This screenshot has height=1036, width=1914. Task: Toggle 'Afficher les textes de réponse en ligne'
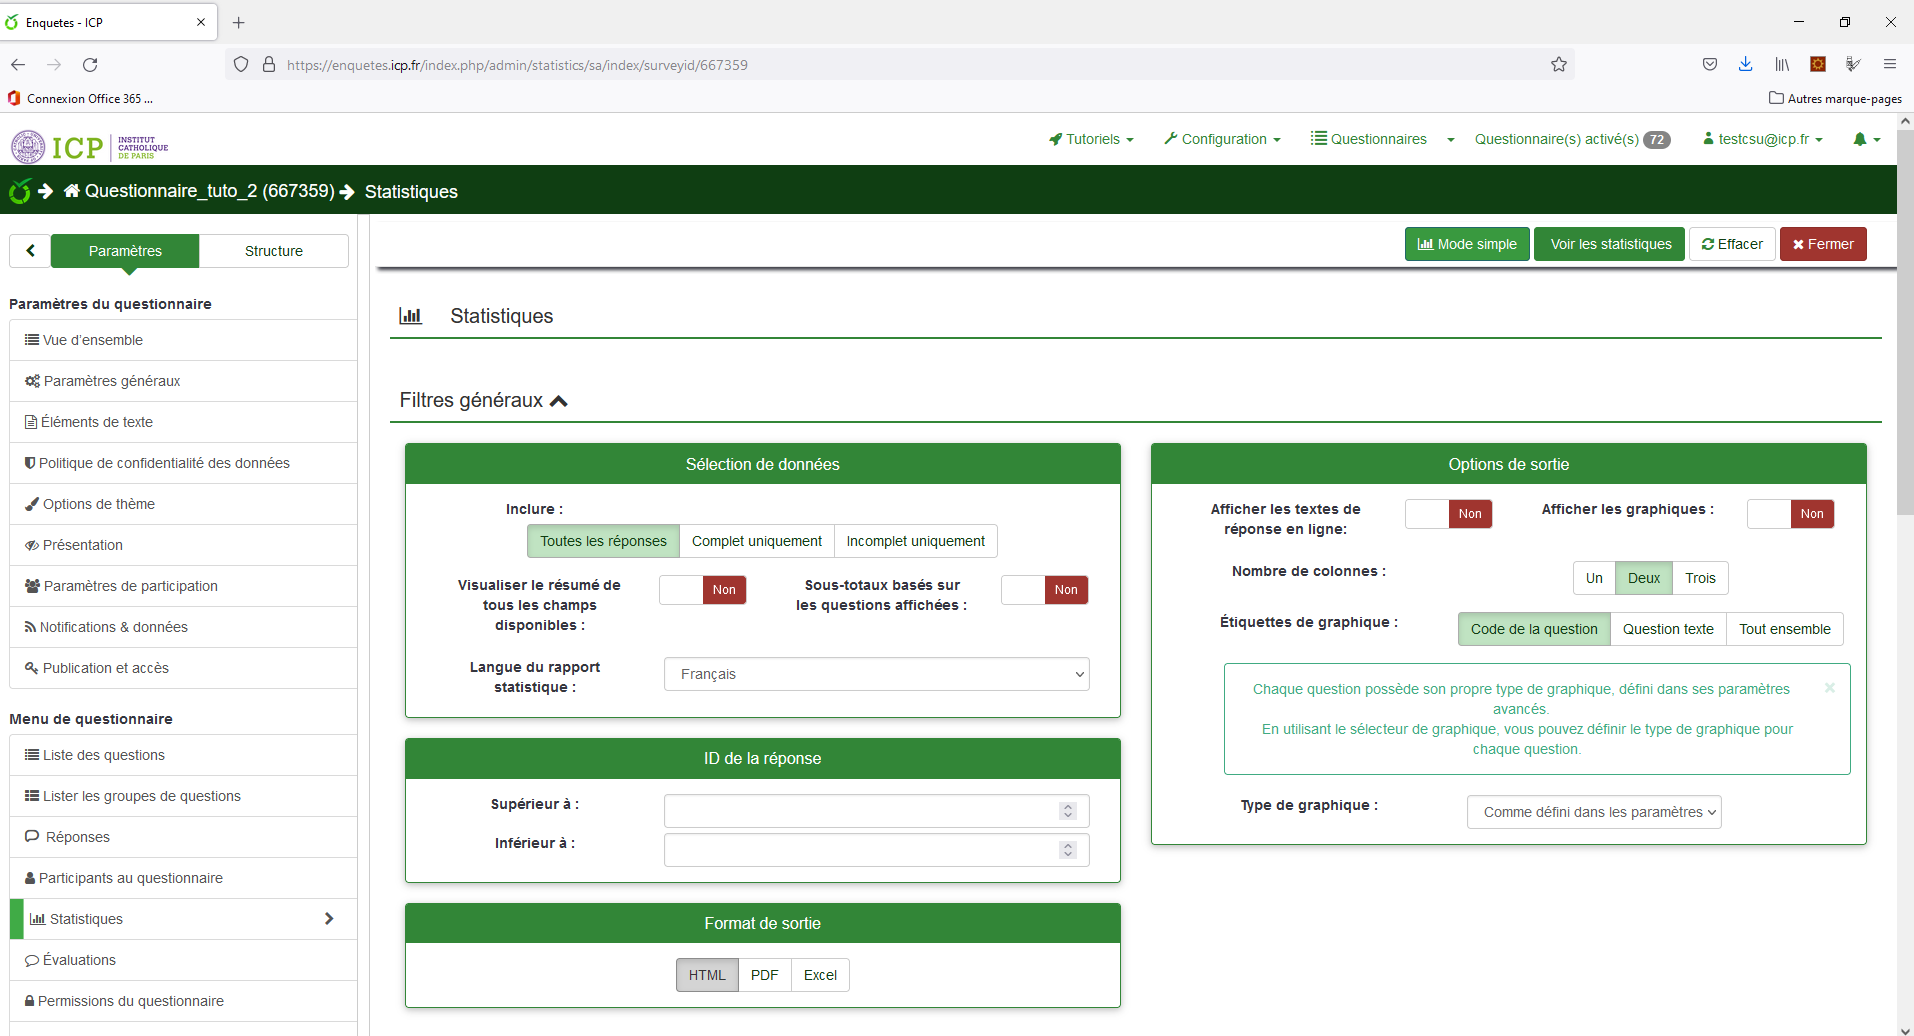click(x=1448, y=514)
